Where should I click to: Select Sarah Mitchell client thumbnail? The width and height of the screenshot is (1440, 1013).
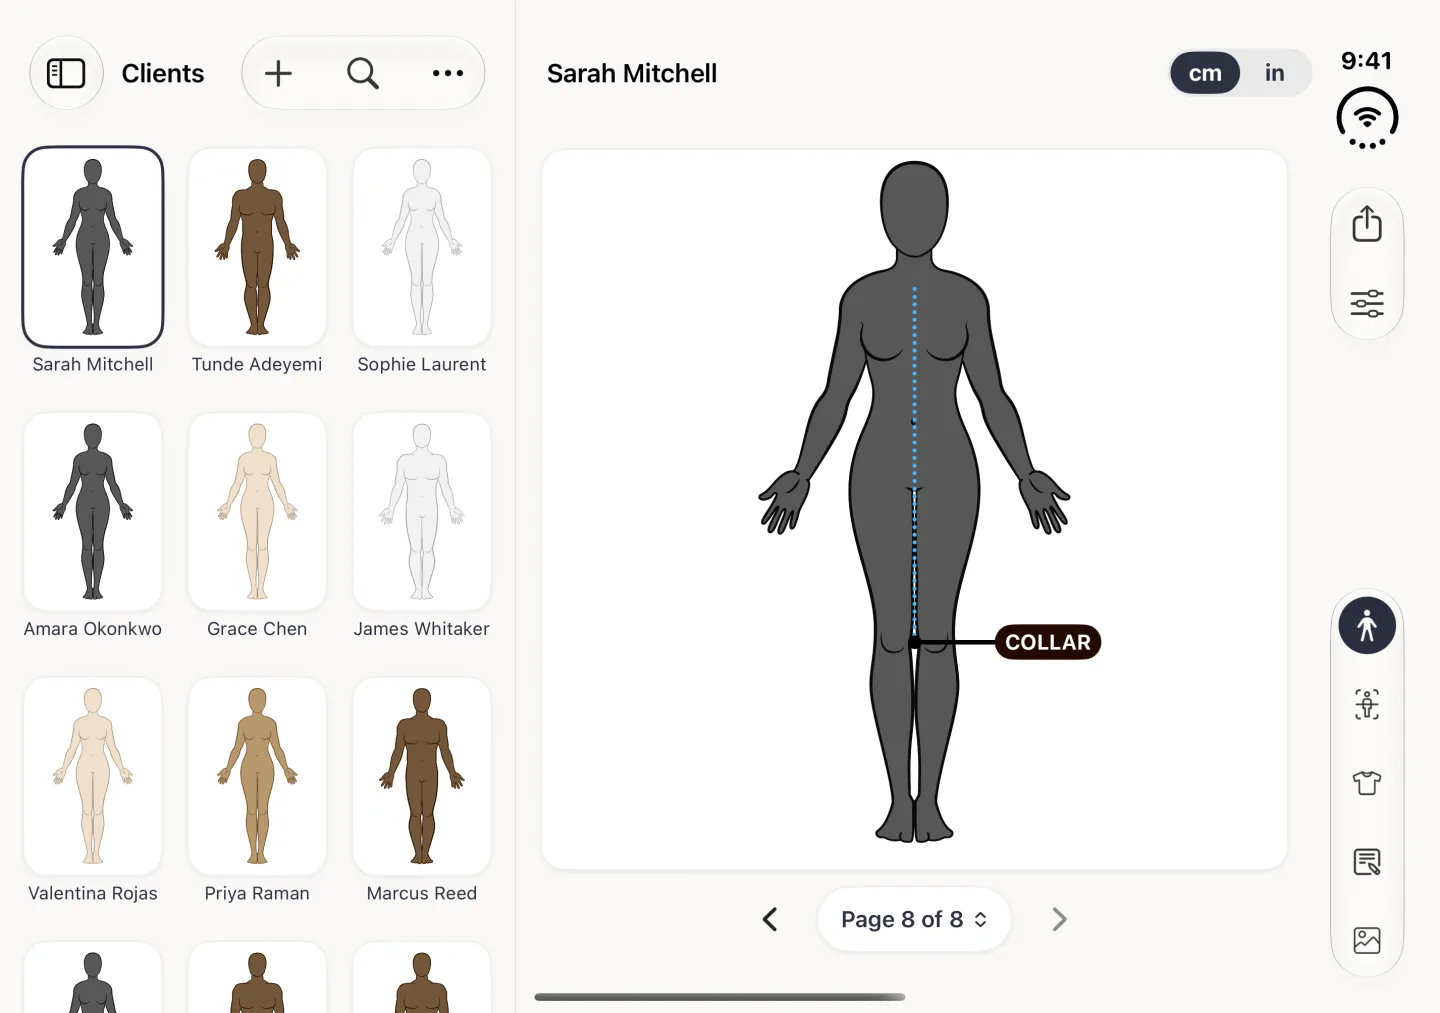coord(93,247)
